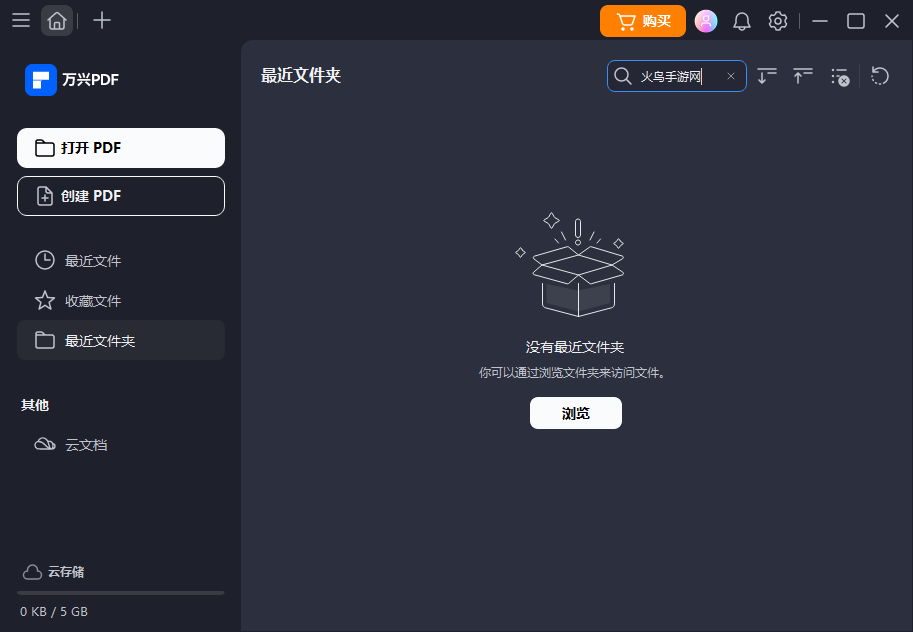Open the user account avatar
This screenshot has height=632, width=913.
click(x=706, y=22)
